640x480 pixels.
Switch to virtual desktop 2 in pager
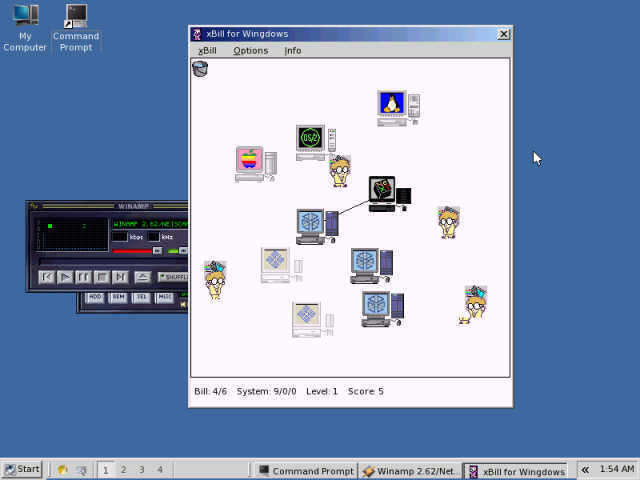tap(124, 469)
